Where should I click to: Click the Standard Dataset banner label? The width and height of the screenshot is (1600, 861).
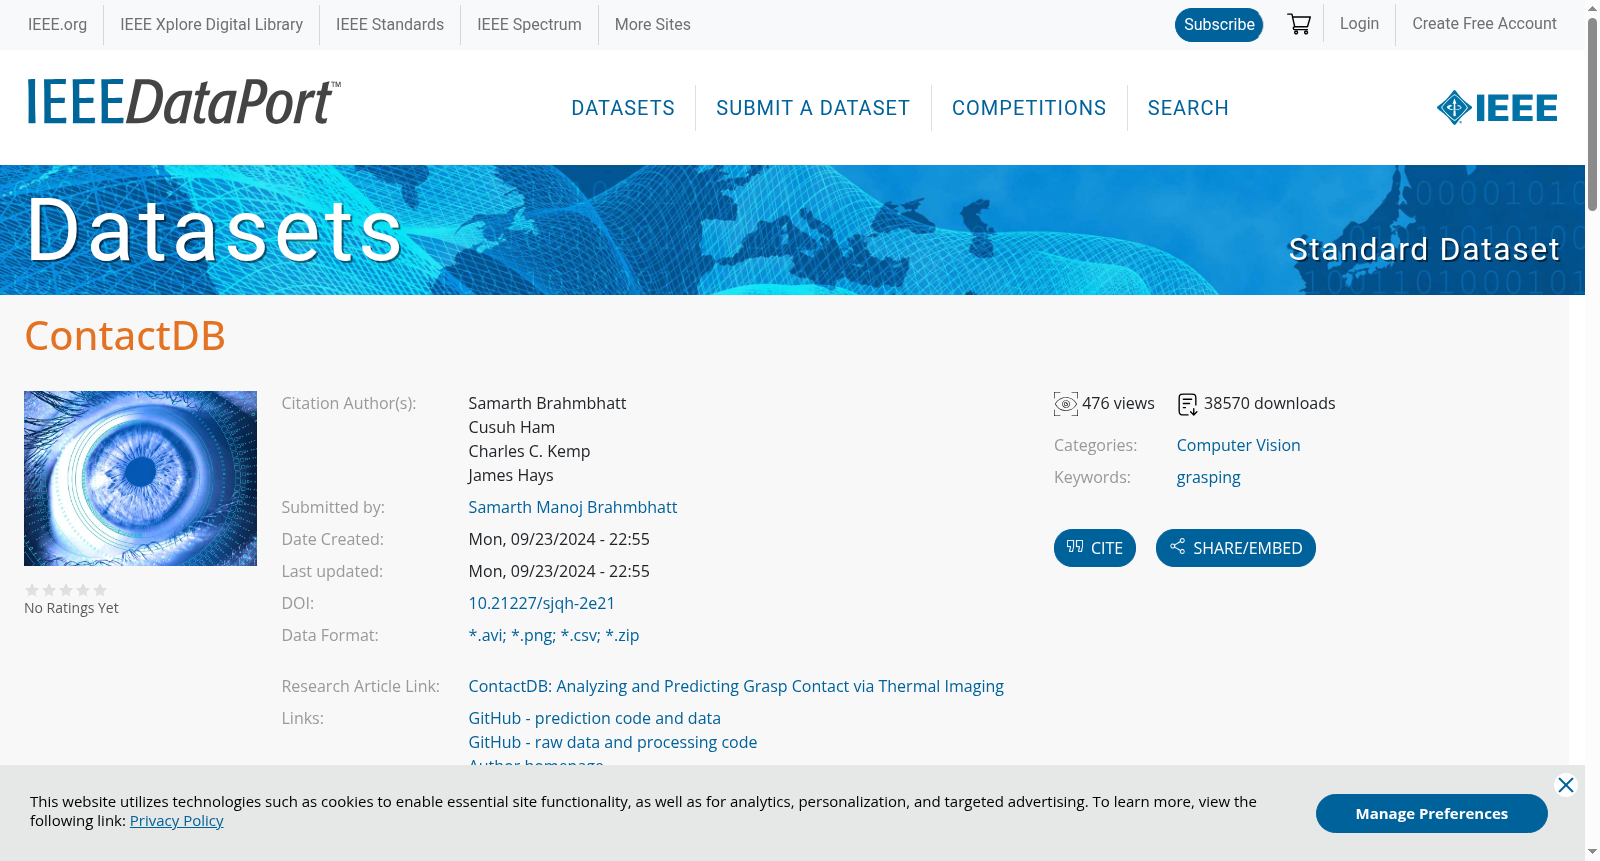click(x=1424, y=249)
